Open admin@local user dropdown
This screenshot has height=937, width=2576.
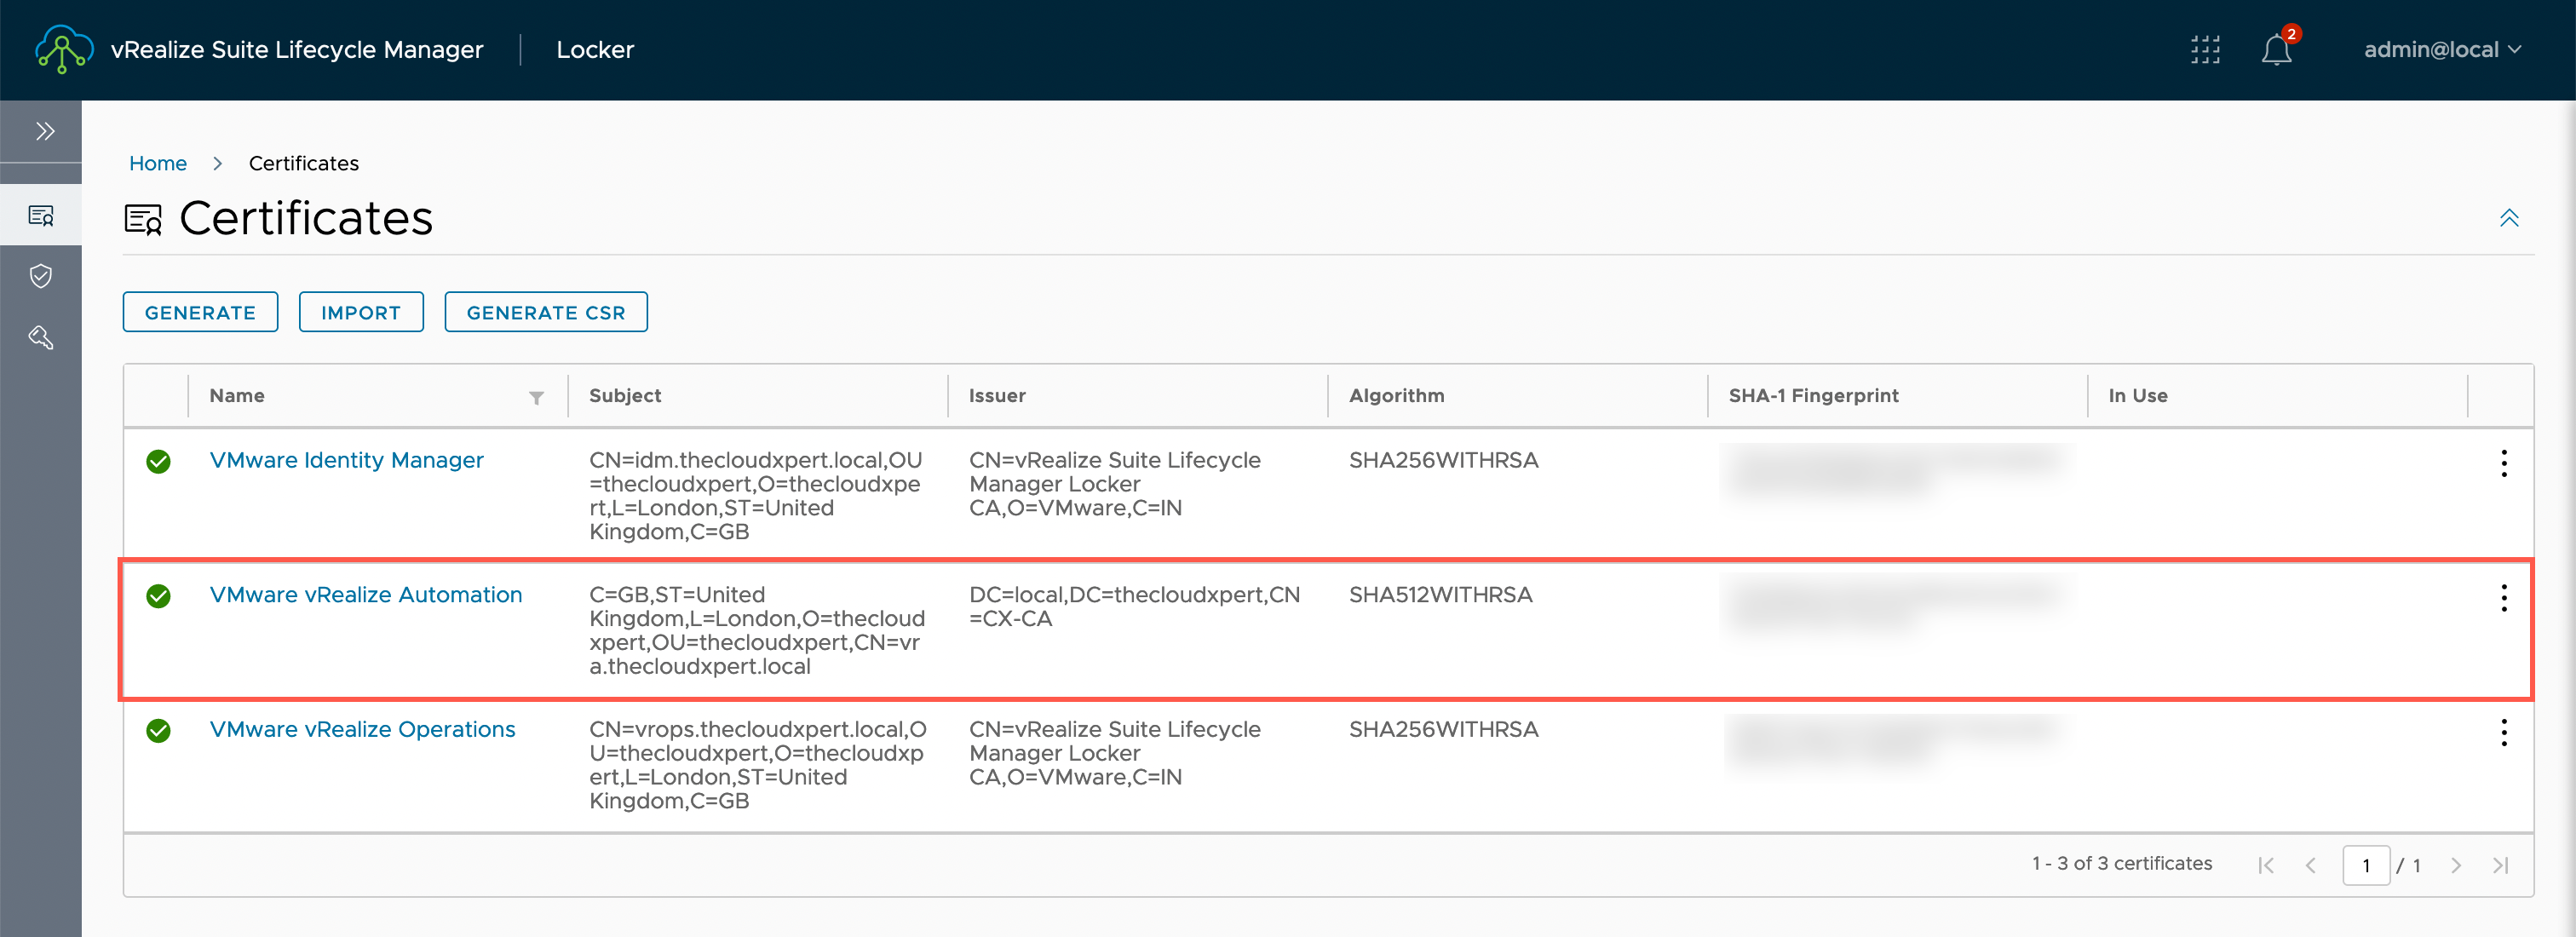click(2441, 50)
